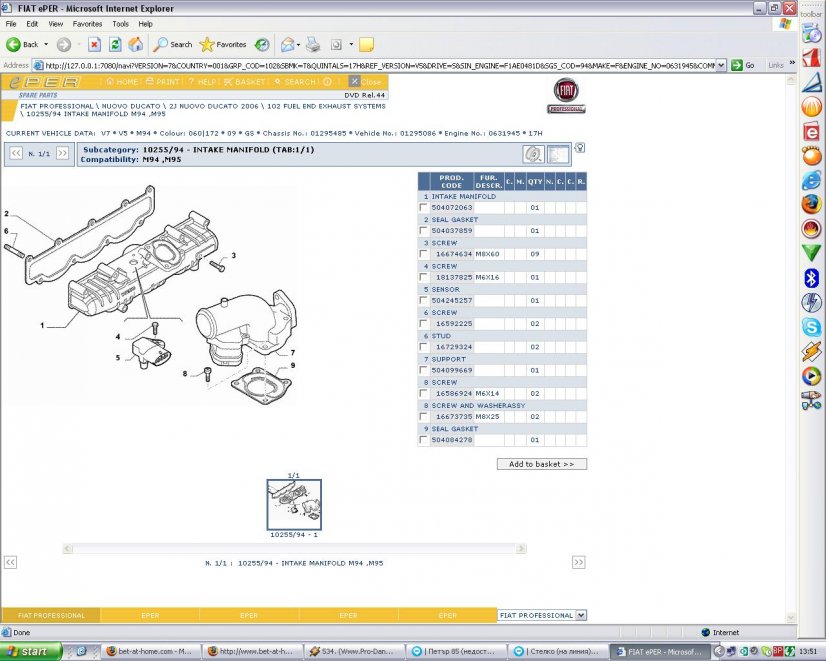Click the ePER Home icon button
The width and height of the screenshot is (826, 661).
point(122,82)
